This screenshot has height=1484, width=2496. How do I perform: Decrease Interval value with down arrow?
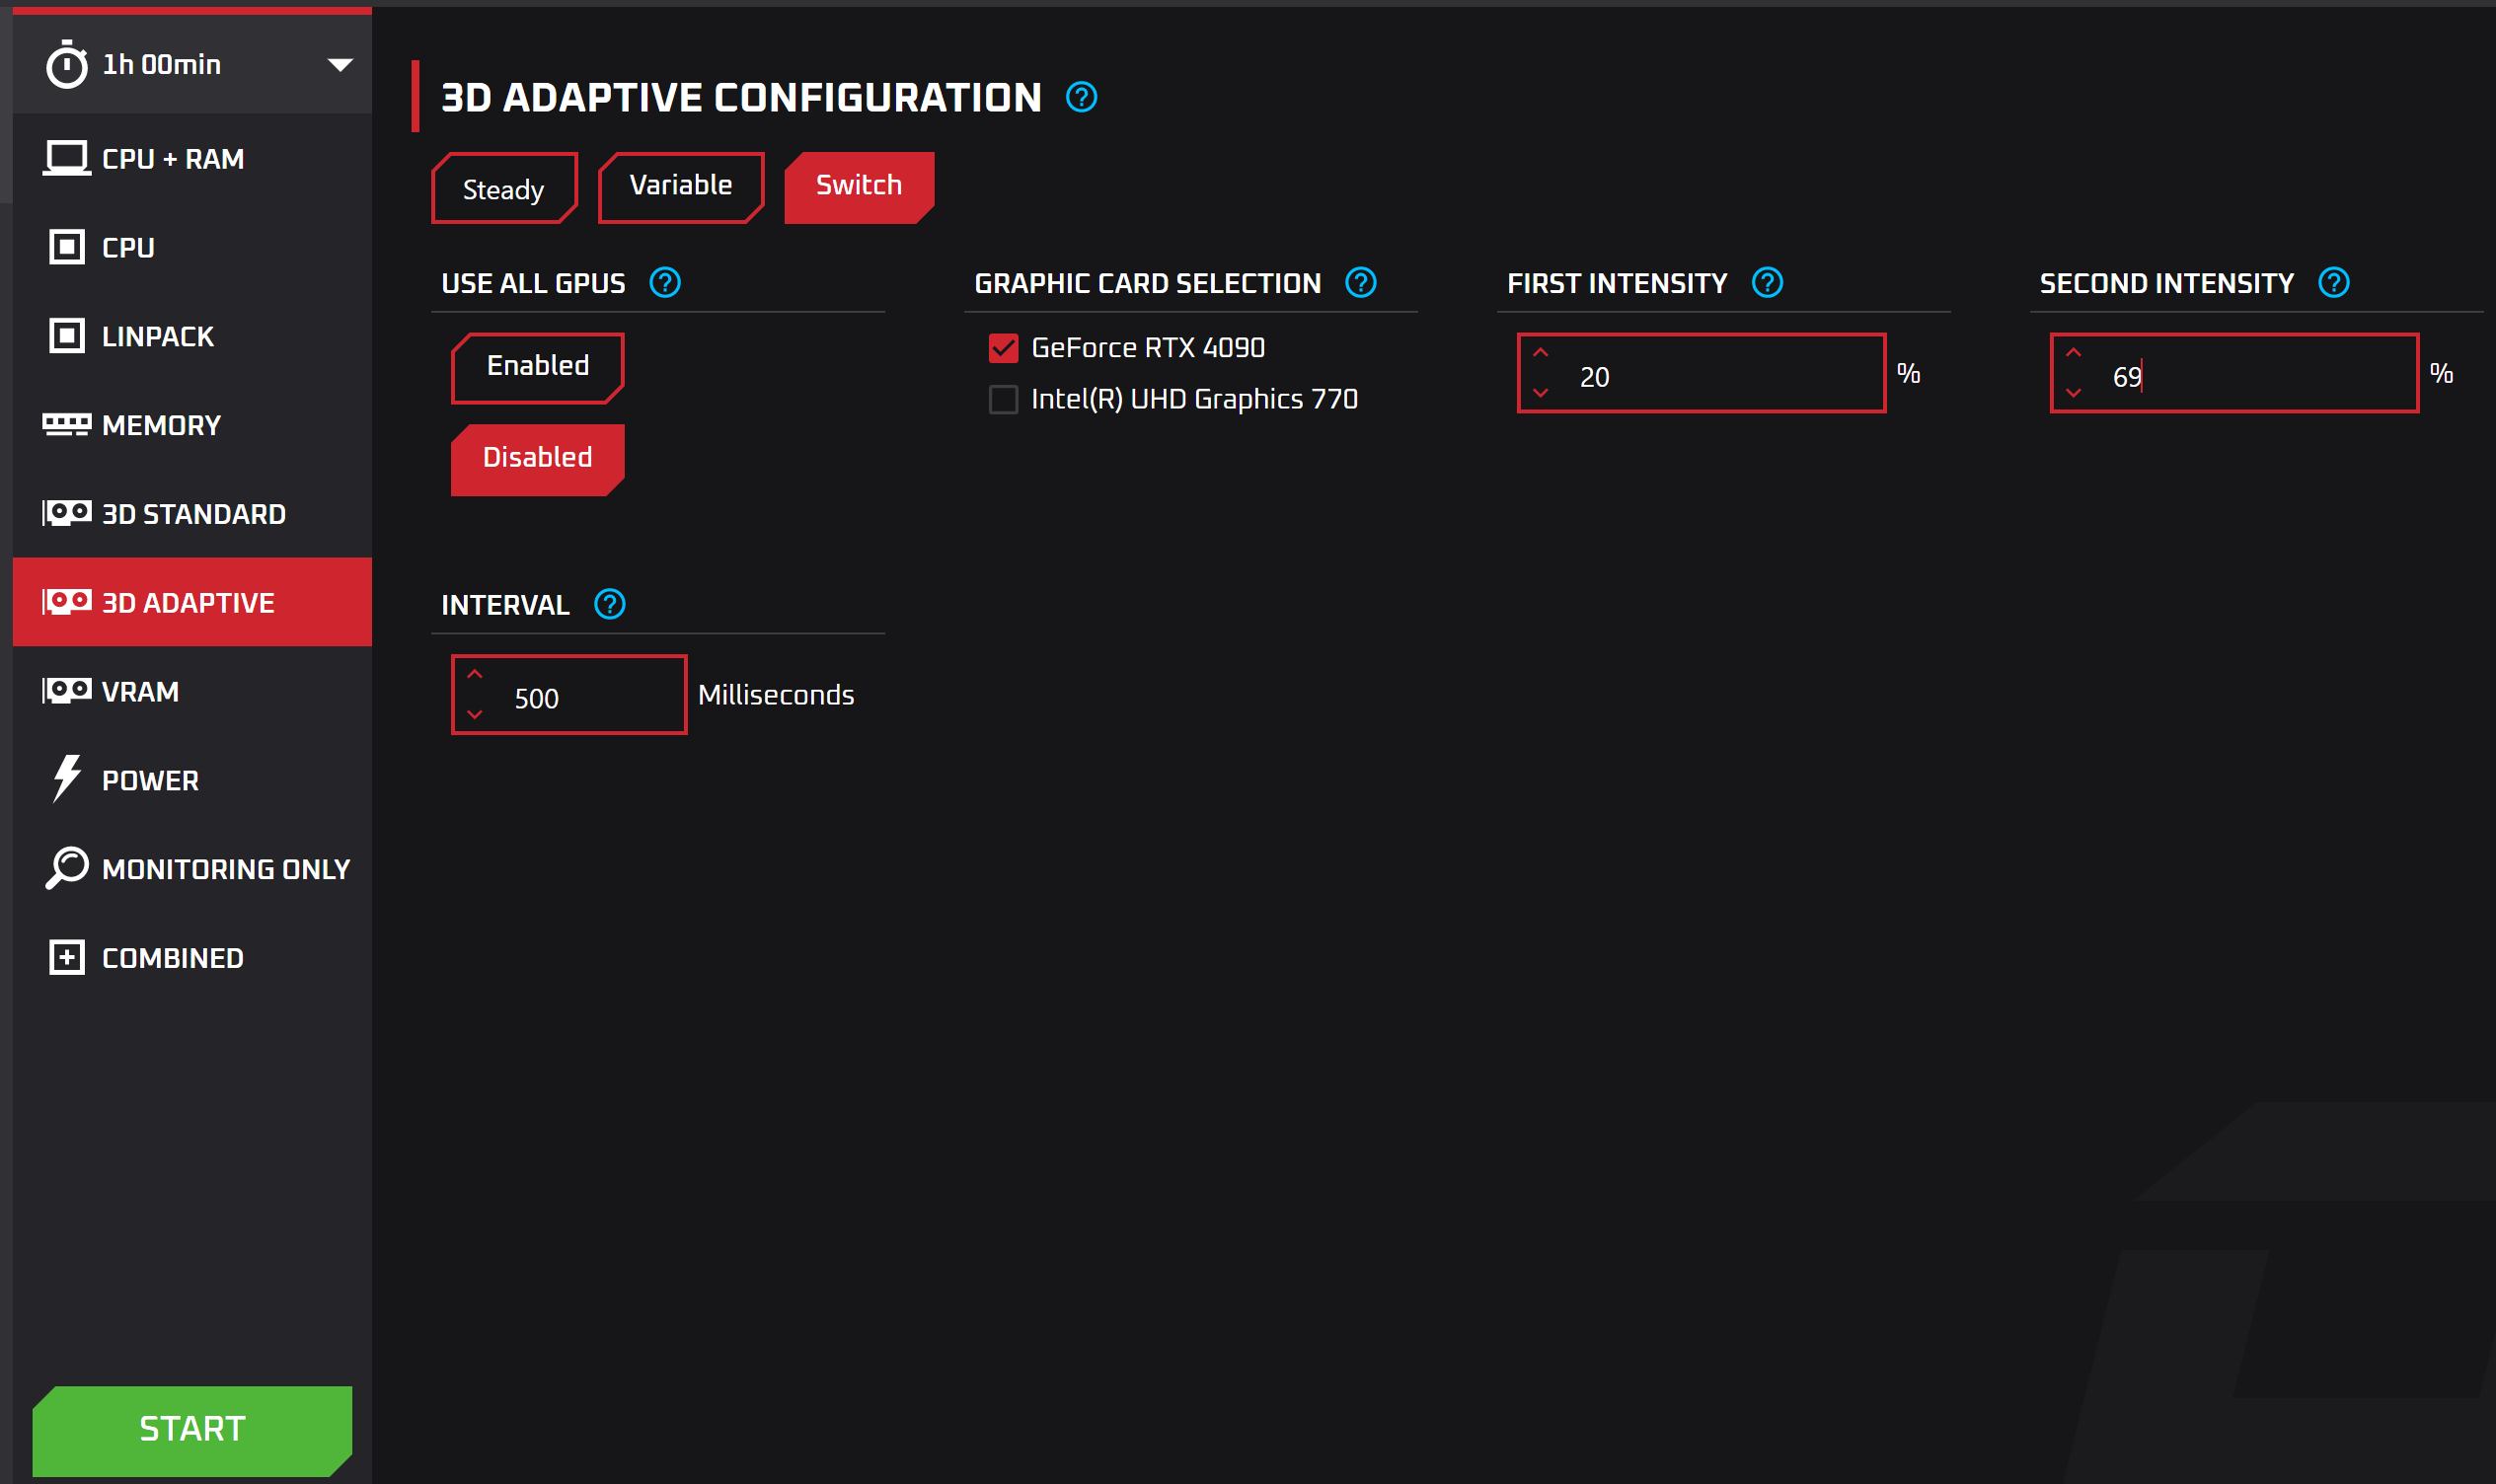coord(475,714)
